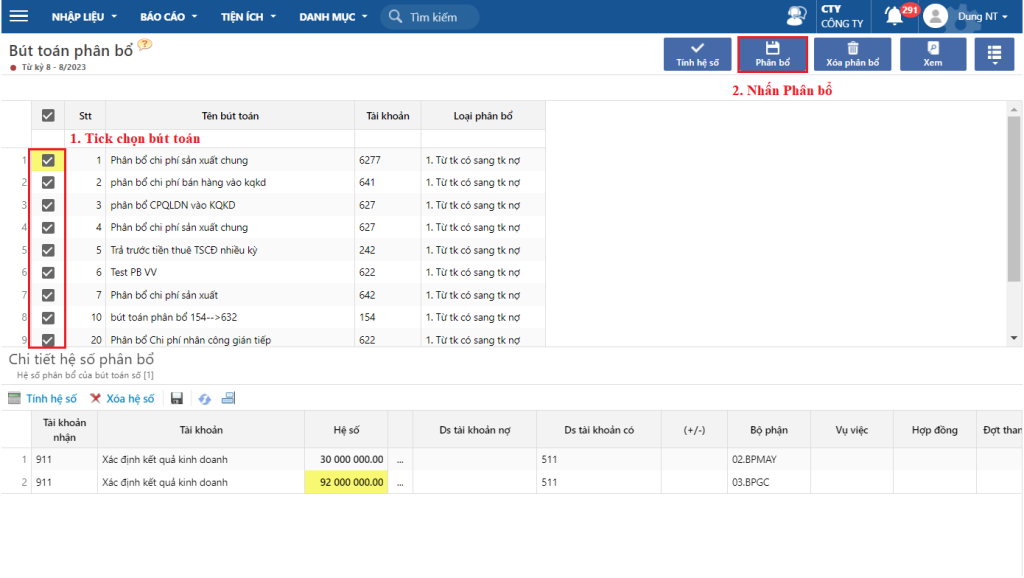Image resolution: width=1024 pixels, height=578 pixels.
Task: Expand the DANH MỤC menu
Action: click(333, 17)
